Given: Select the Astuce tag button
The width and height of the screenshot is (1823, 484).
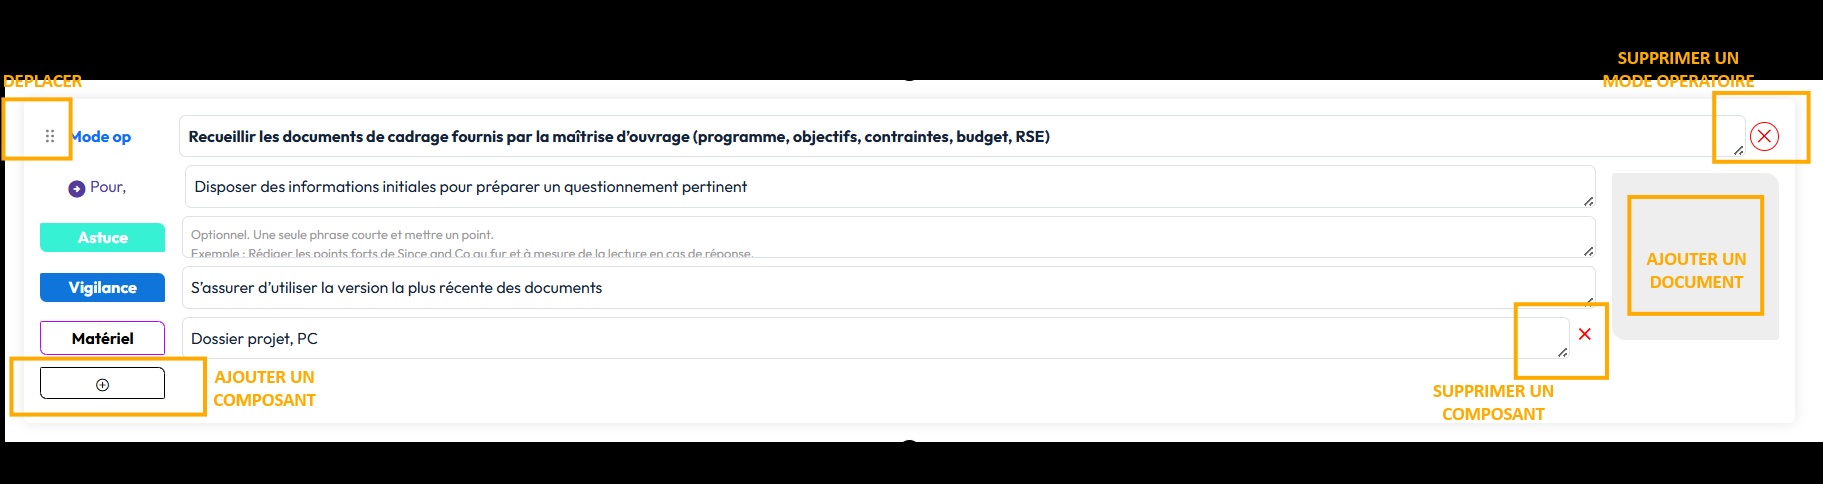Looking at the screenshot, I should pyautogui.click(x=102, y=237).
